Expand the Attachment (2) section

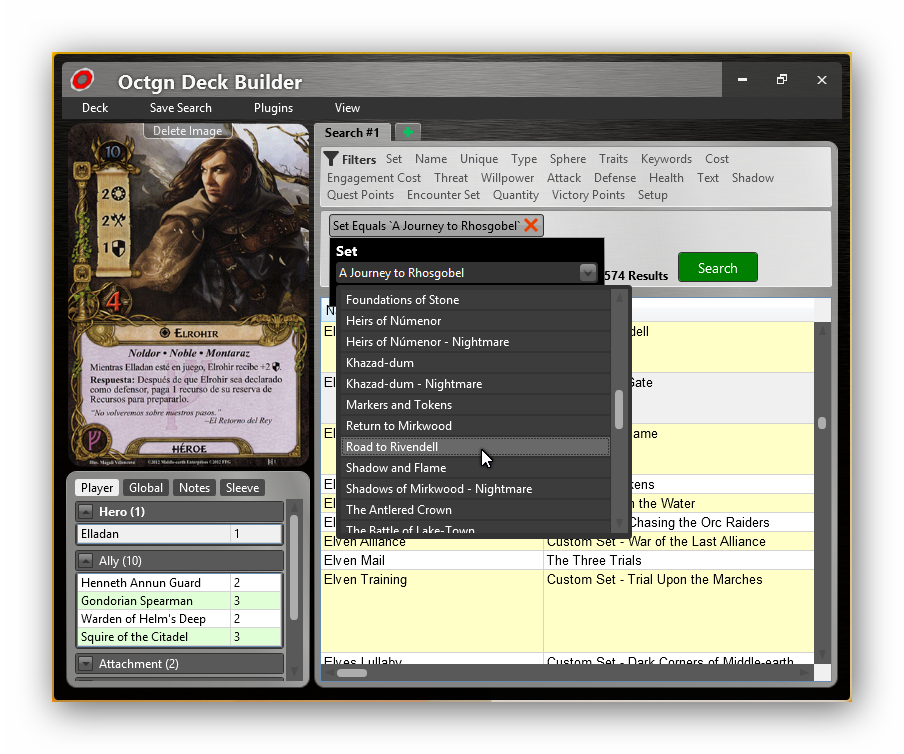(85, 663)
